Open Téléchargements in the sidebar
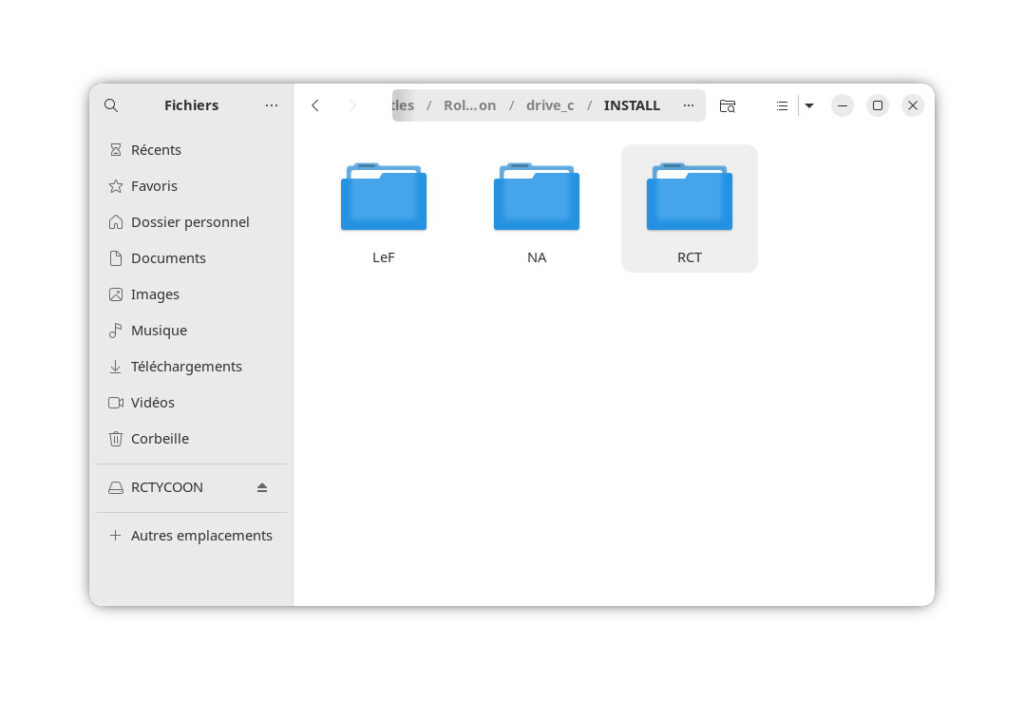Viewport: 1024px width, 701px height. coord(186,366)
